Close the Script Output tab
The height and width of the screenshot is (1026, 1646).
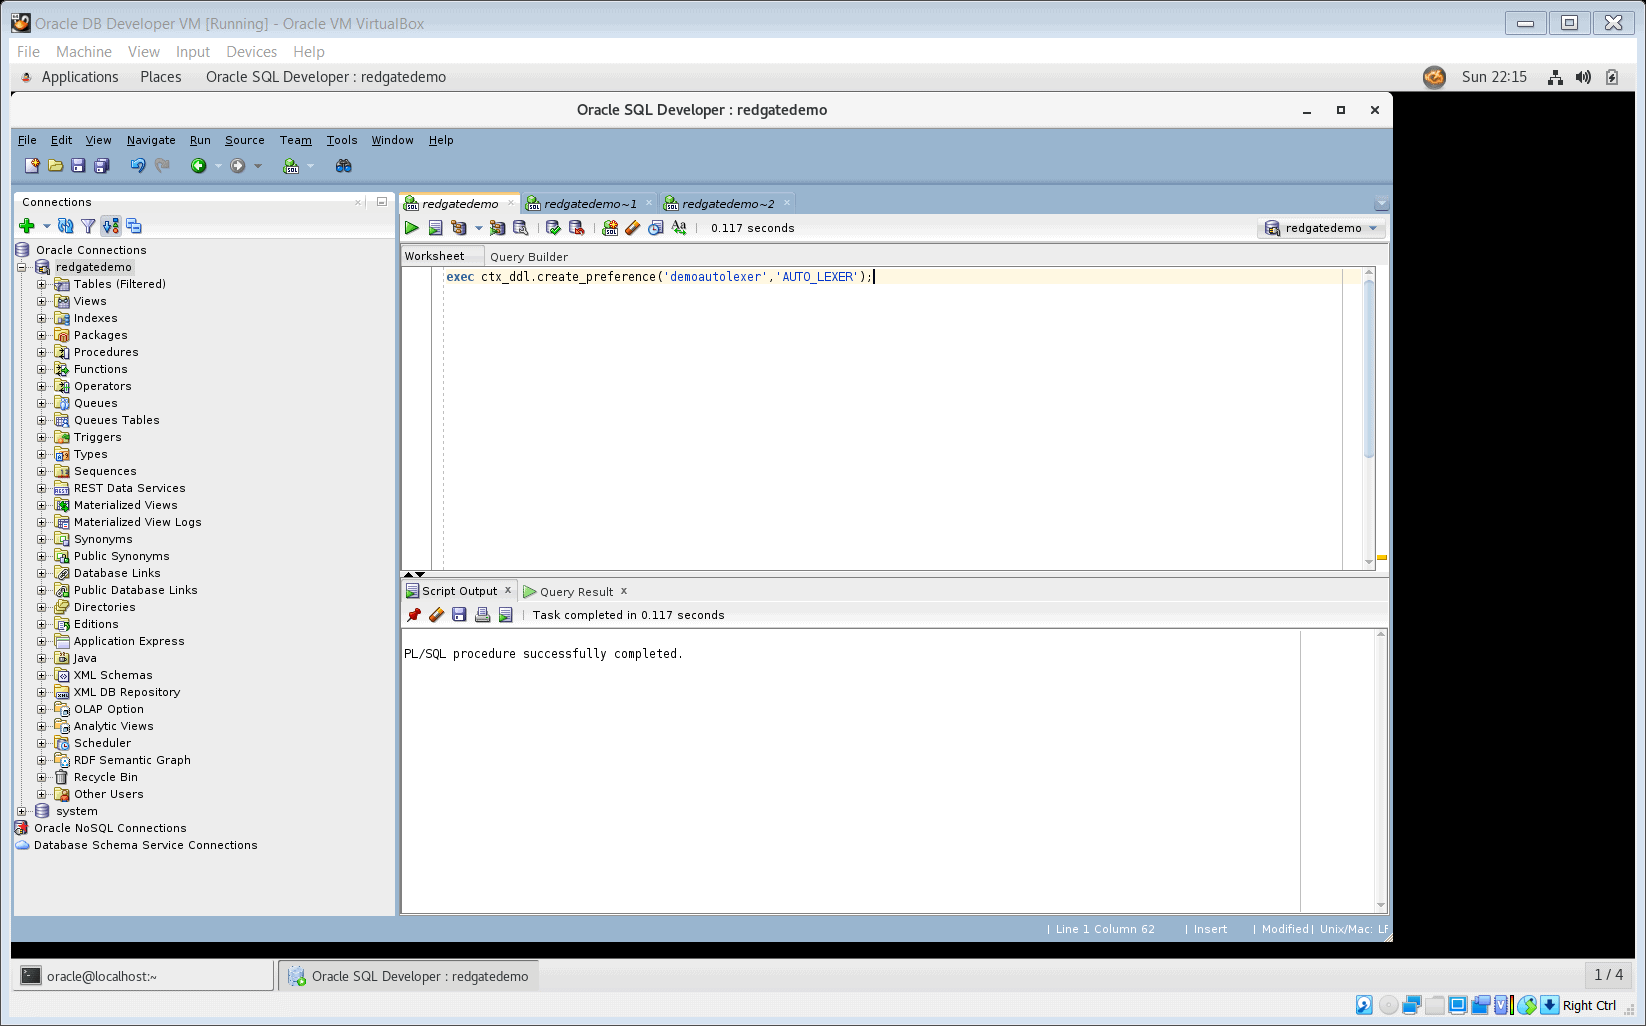click(508, 590)
